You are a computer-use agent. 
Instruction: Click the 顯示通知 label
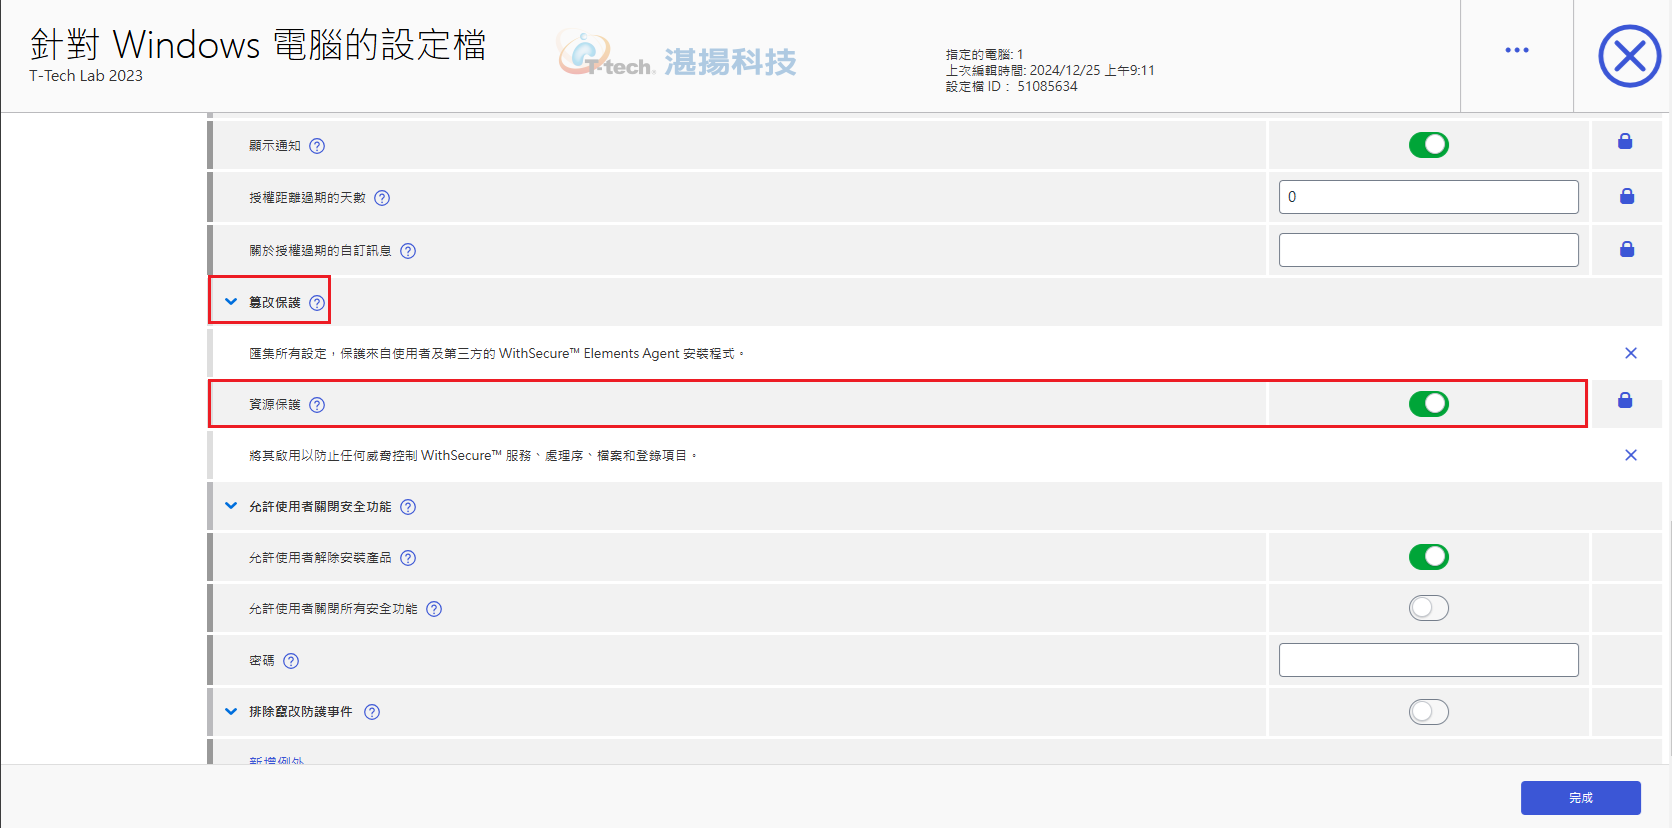275,146
